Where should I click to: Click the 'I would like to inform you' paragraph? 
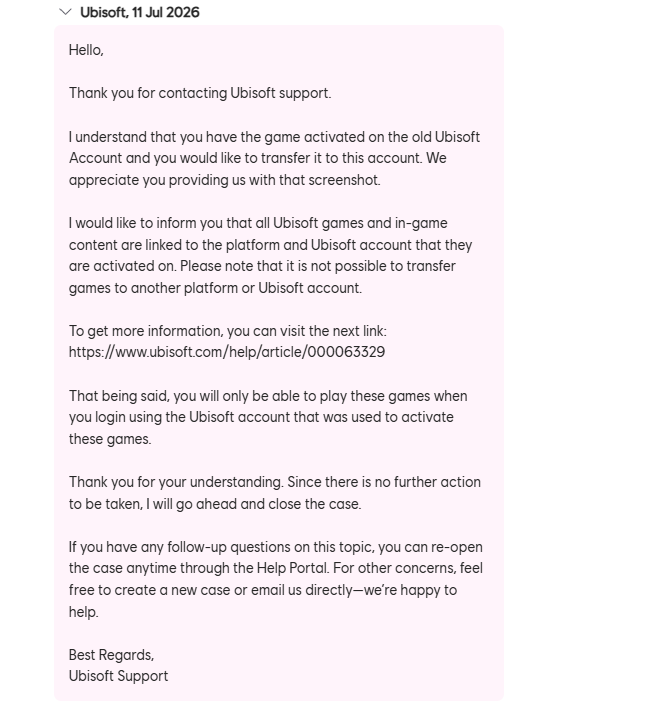270,255
